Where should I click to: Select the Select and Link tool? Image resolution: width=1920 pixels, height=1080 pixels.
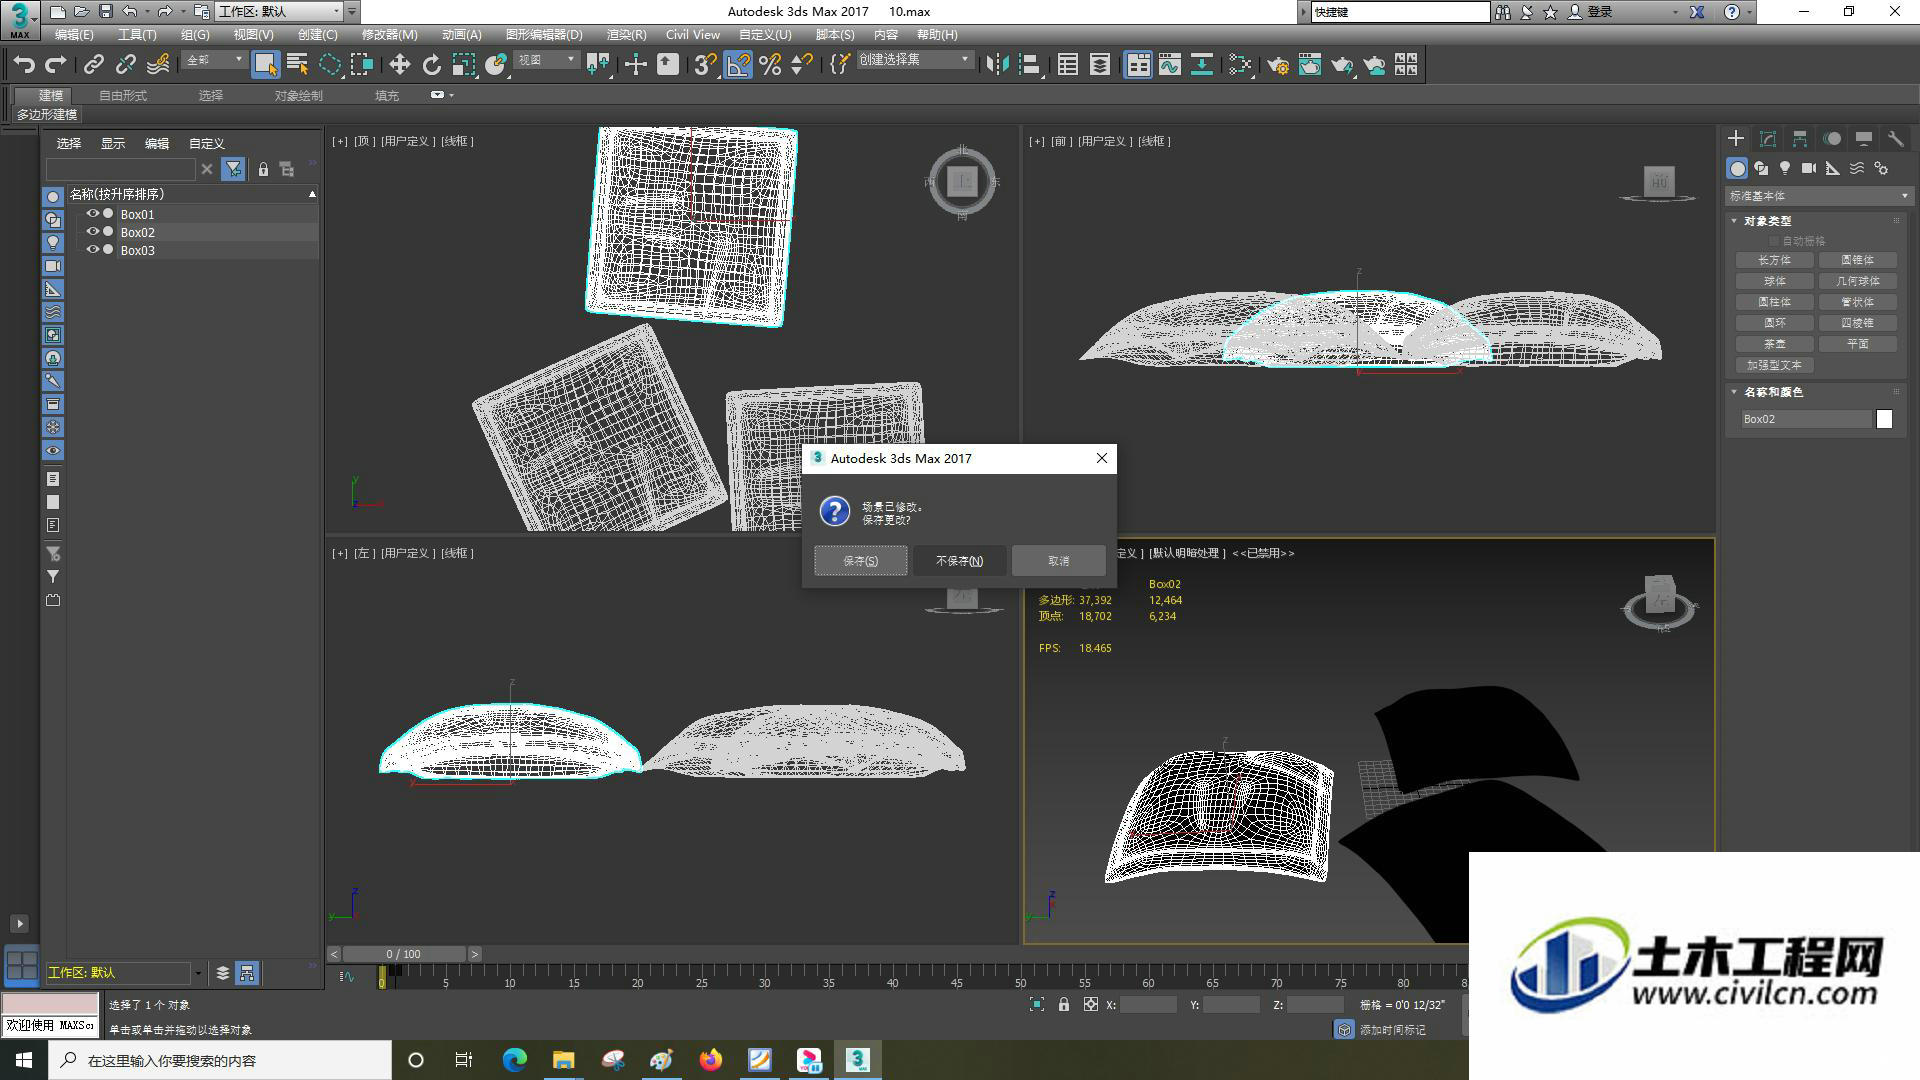click(93, 65)
